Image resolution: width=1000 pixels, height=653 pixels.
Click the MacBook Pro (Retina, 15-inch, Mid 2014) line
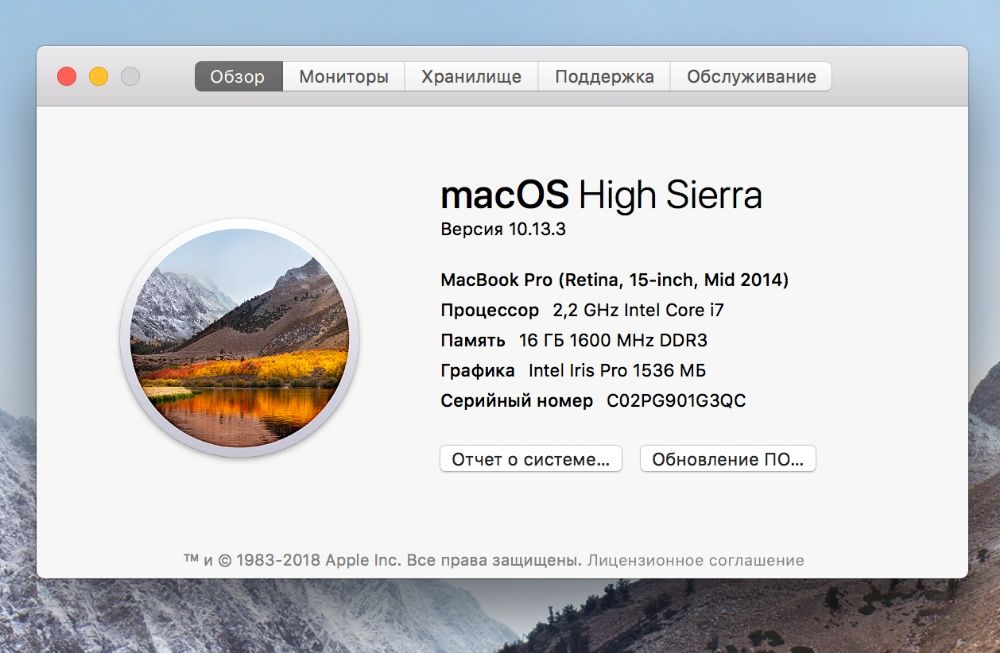coord(615,280)
